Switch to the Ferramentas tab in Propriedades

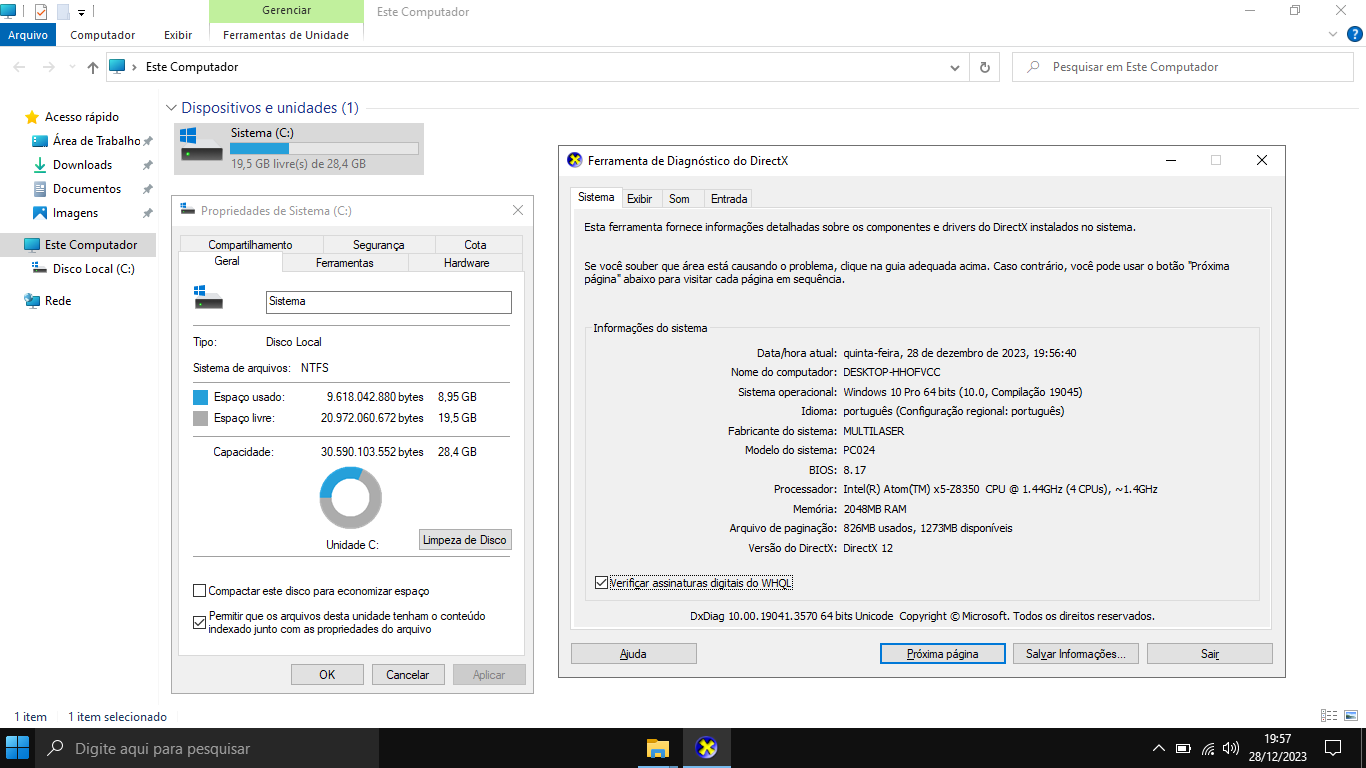click(x=345, y=263)
